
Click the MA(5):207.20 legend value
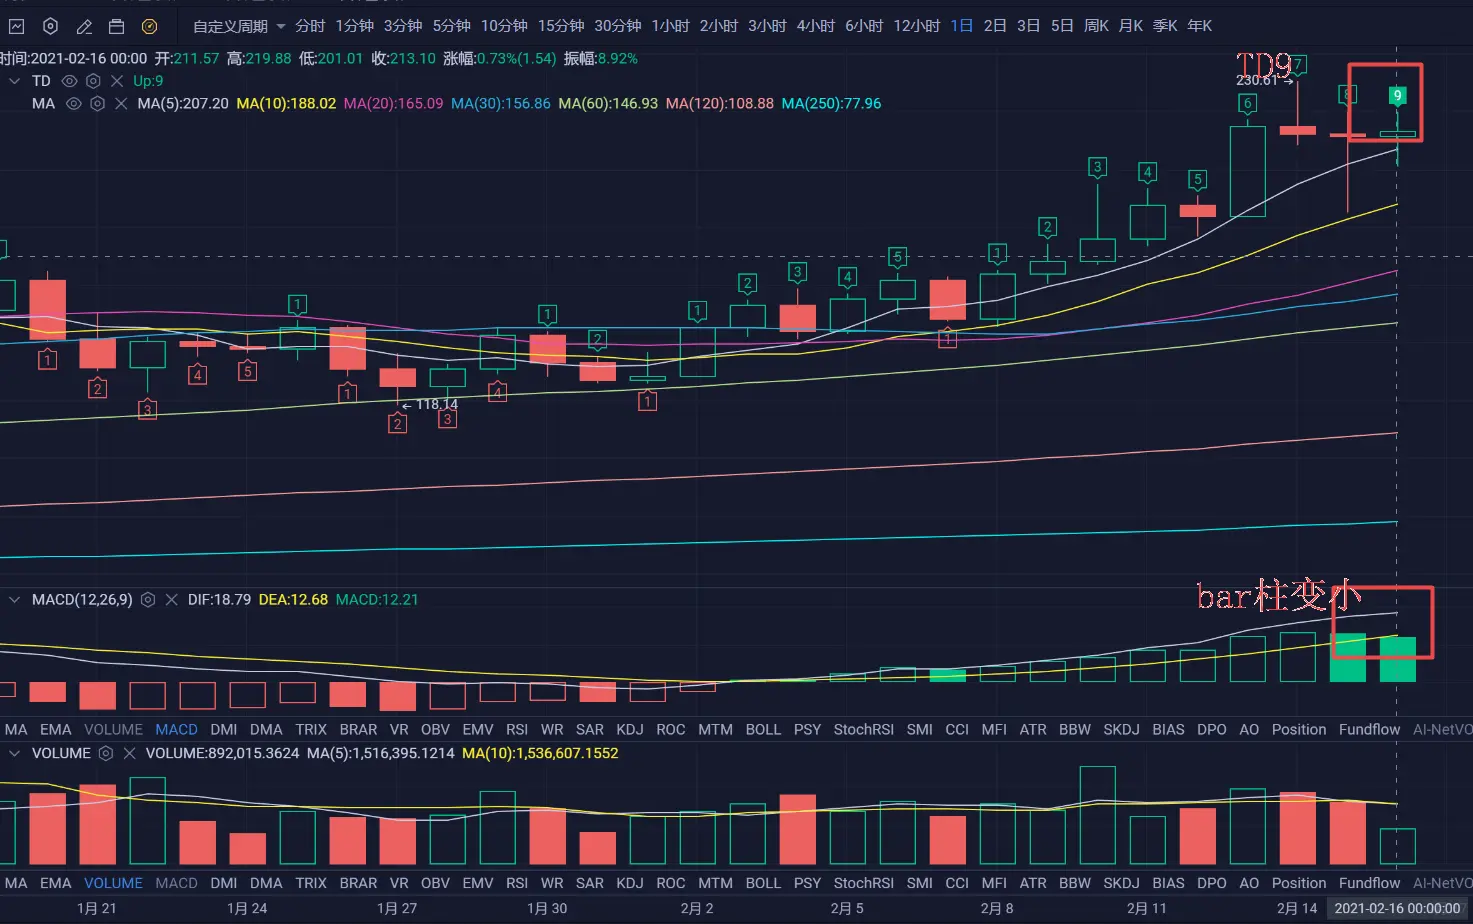[x=183, y=104]
